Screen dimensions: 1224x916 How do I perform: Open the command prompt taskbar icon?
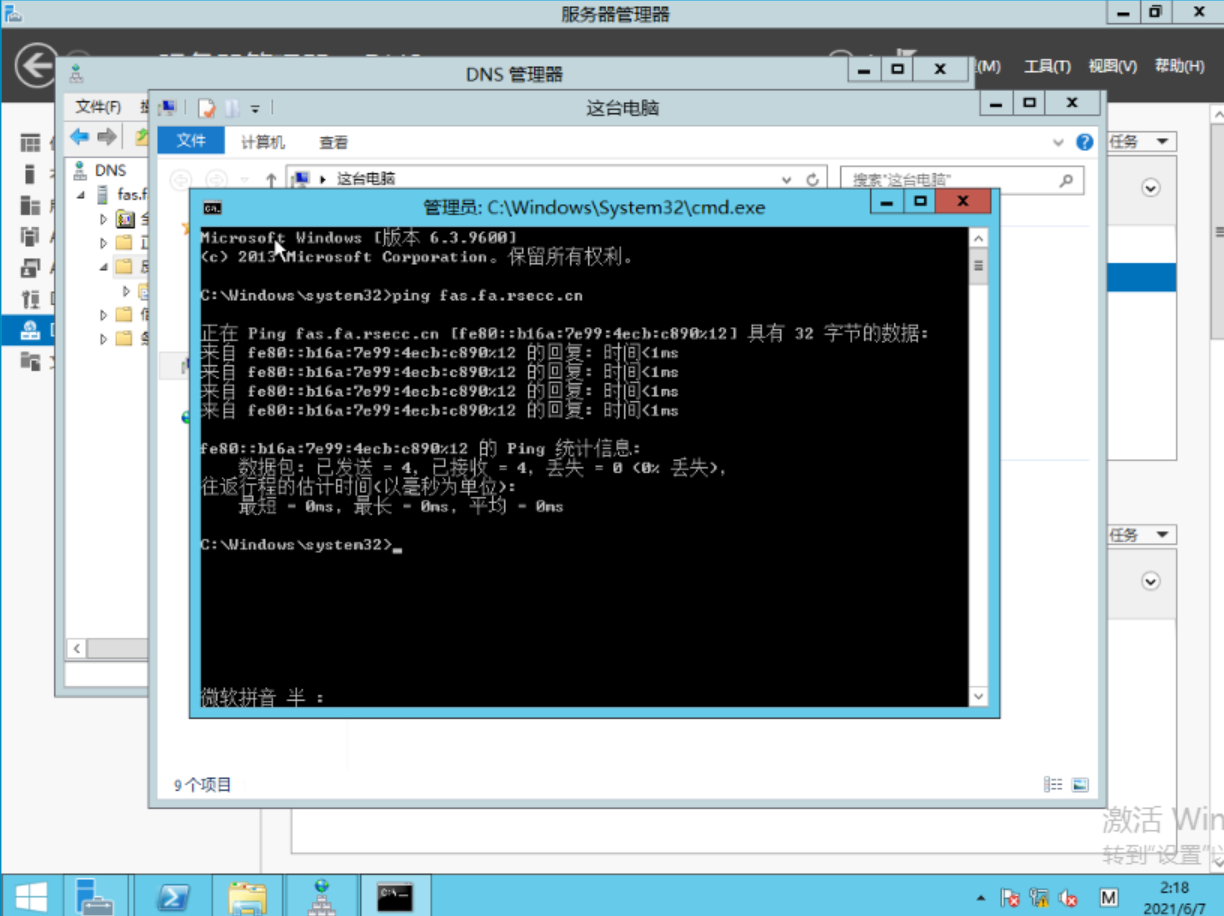[394, 895]
